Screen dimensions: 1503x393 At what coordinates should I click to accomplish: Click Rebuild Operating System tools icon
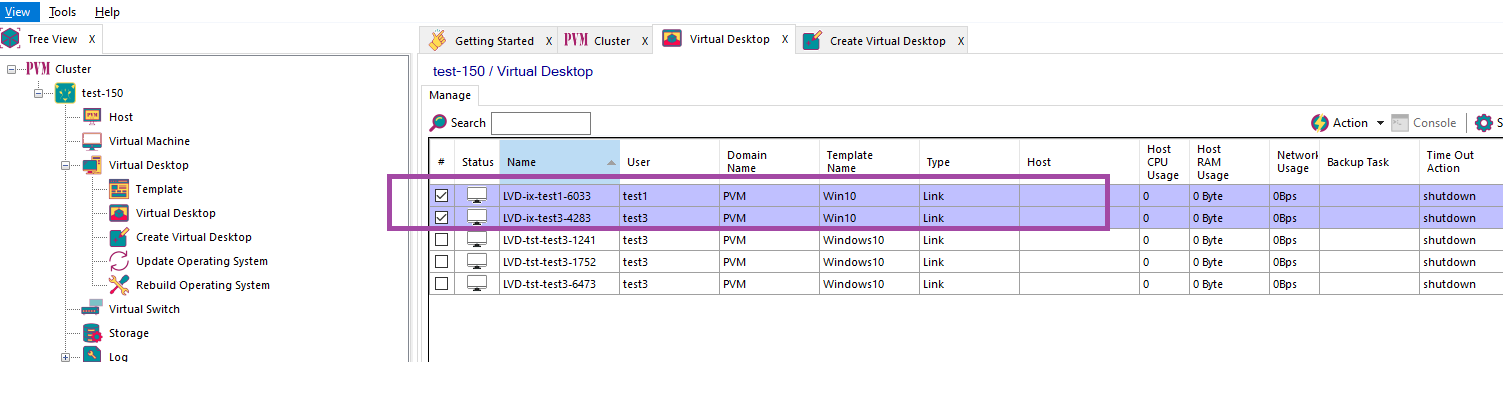pyautogui.click(x=119, y=285)
